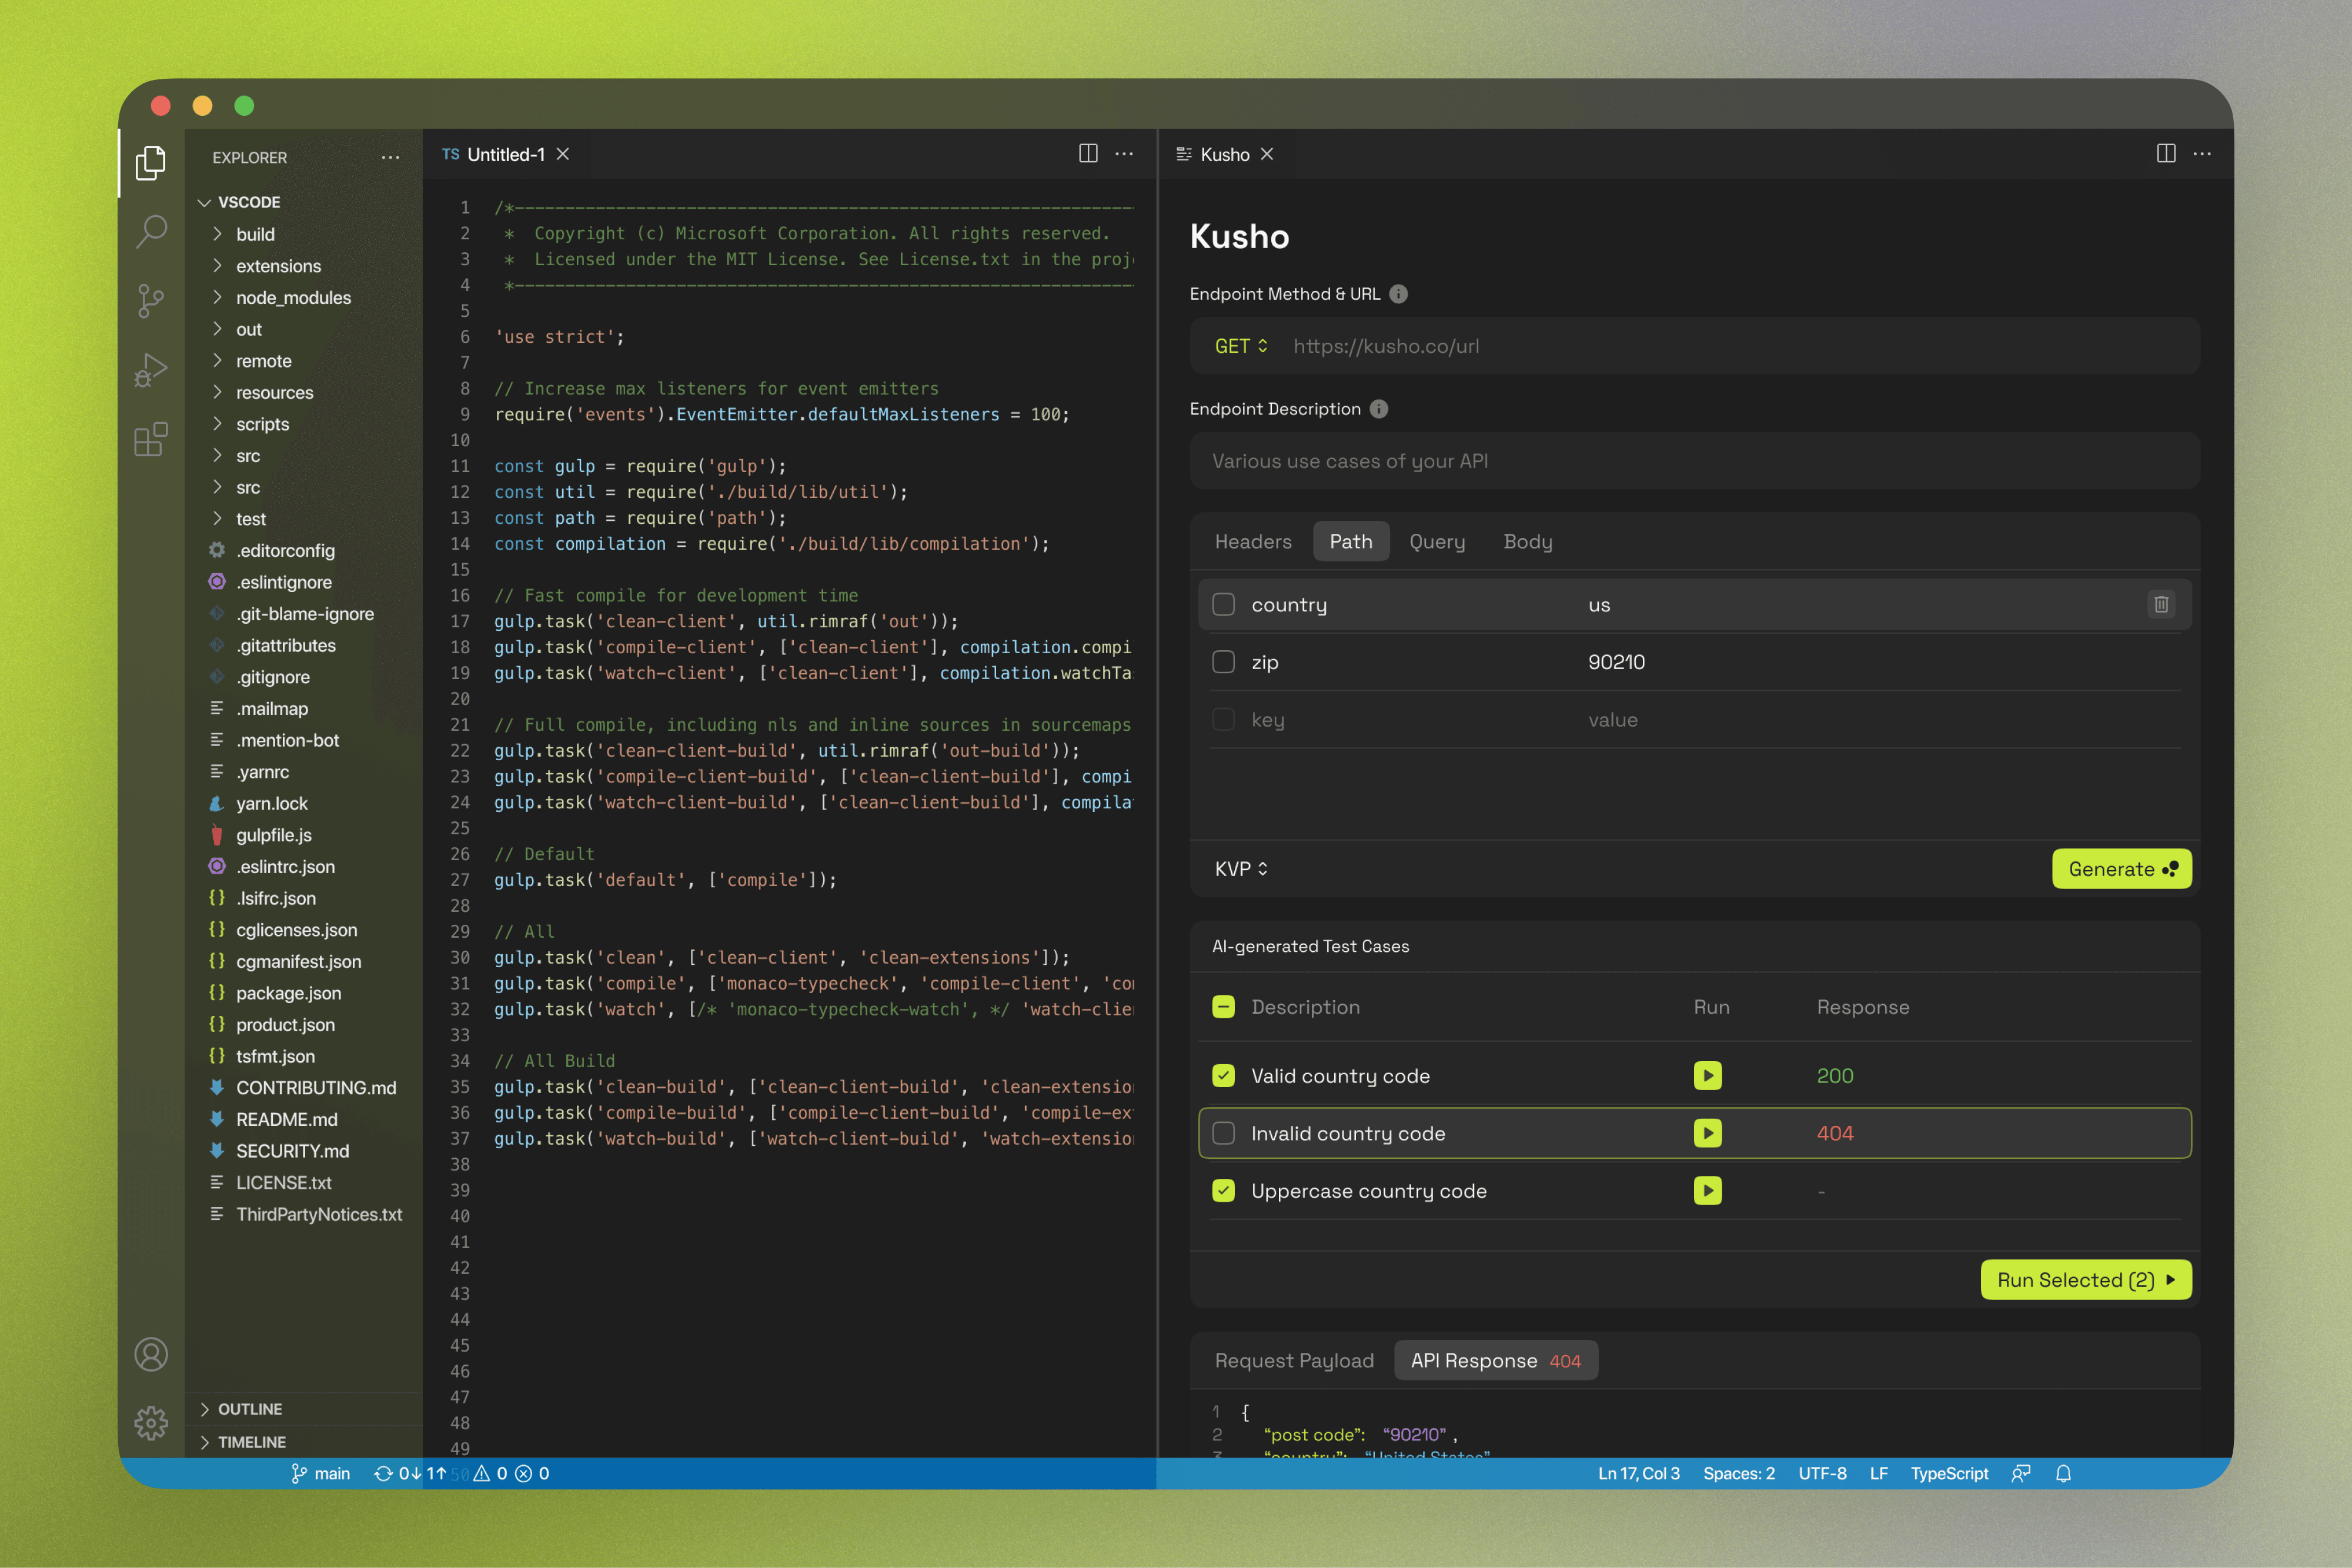Viewport: 2352px width, 1568px height.
Task: Enable the country path parameter checkbox
Action: point(1223,604)
